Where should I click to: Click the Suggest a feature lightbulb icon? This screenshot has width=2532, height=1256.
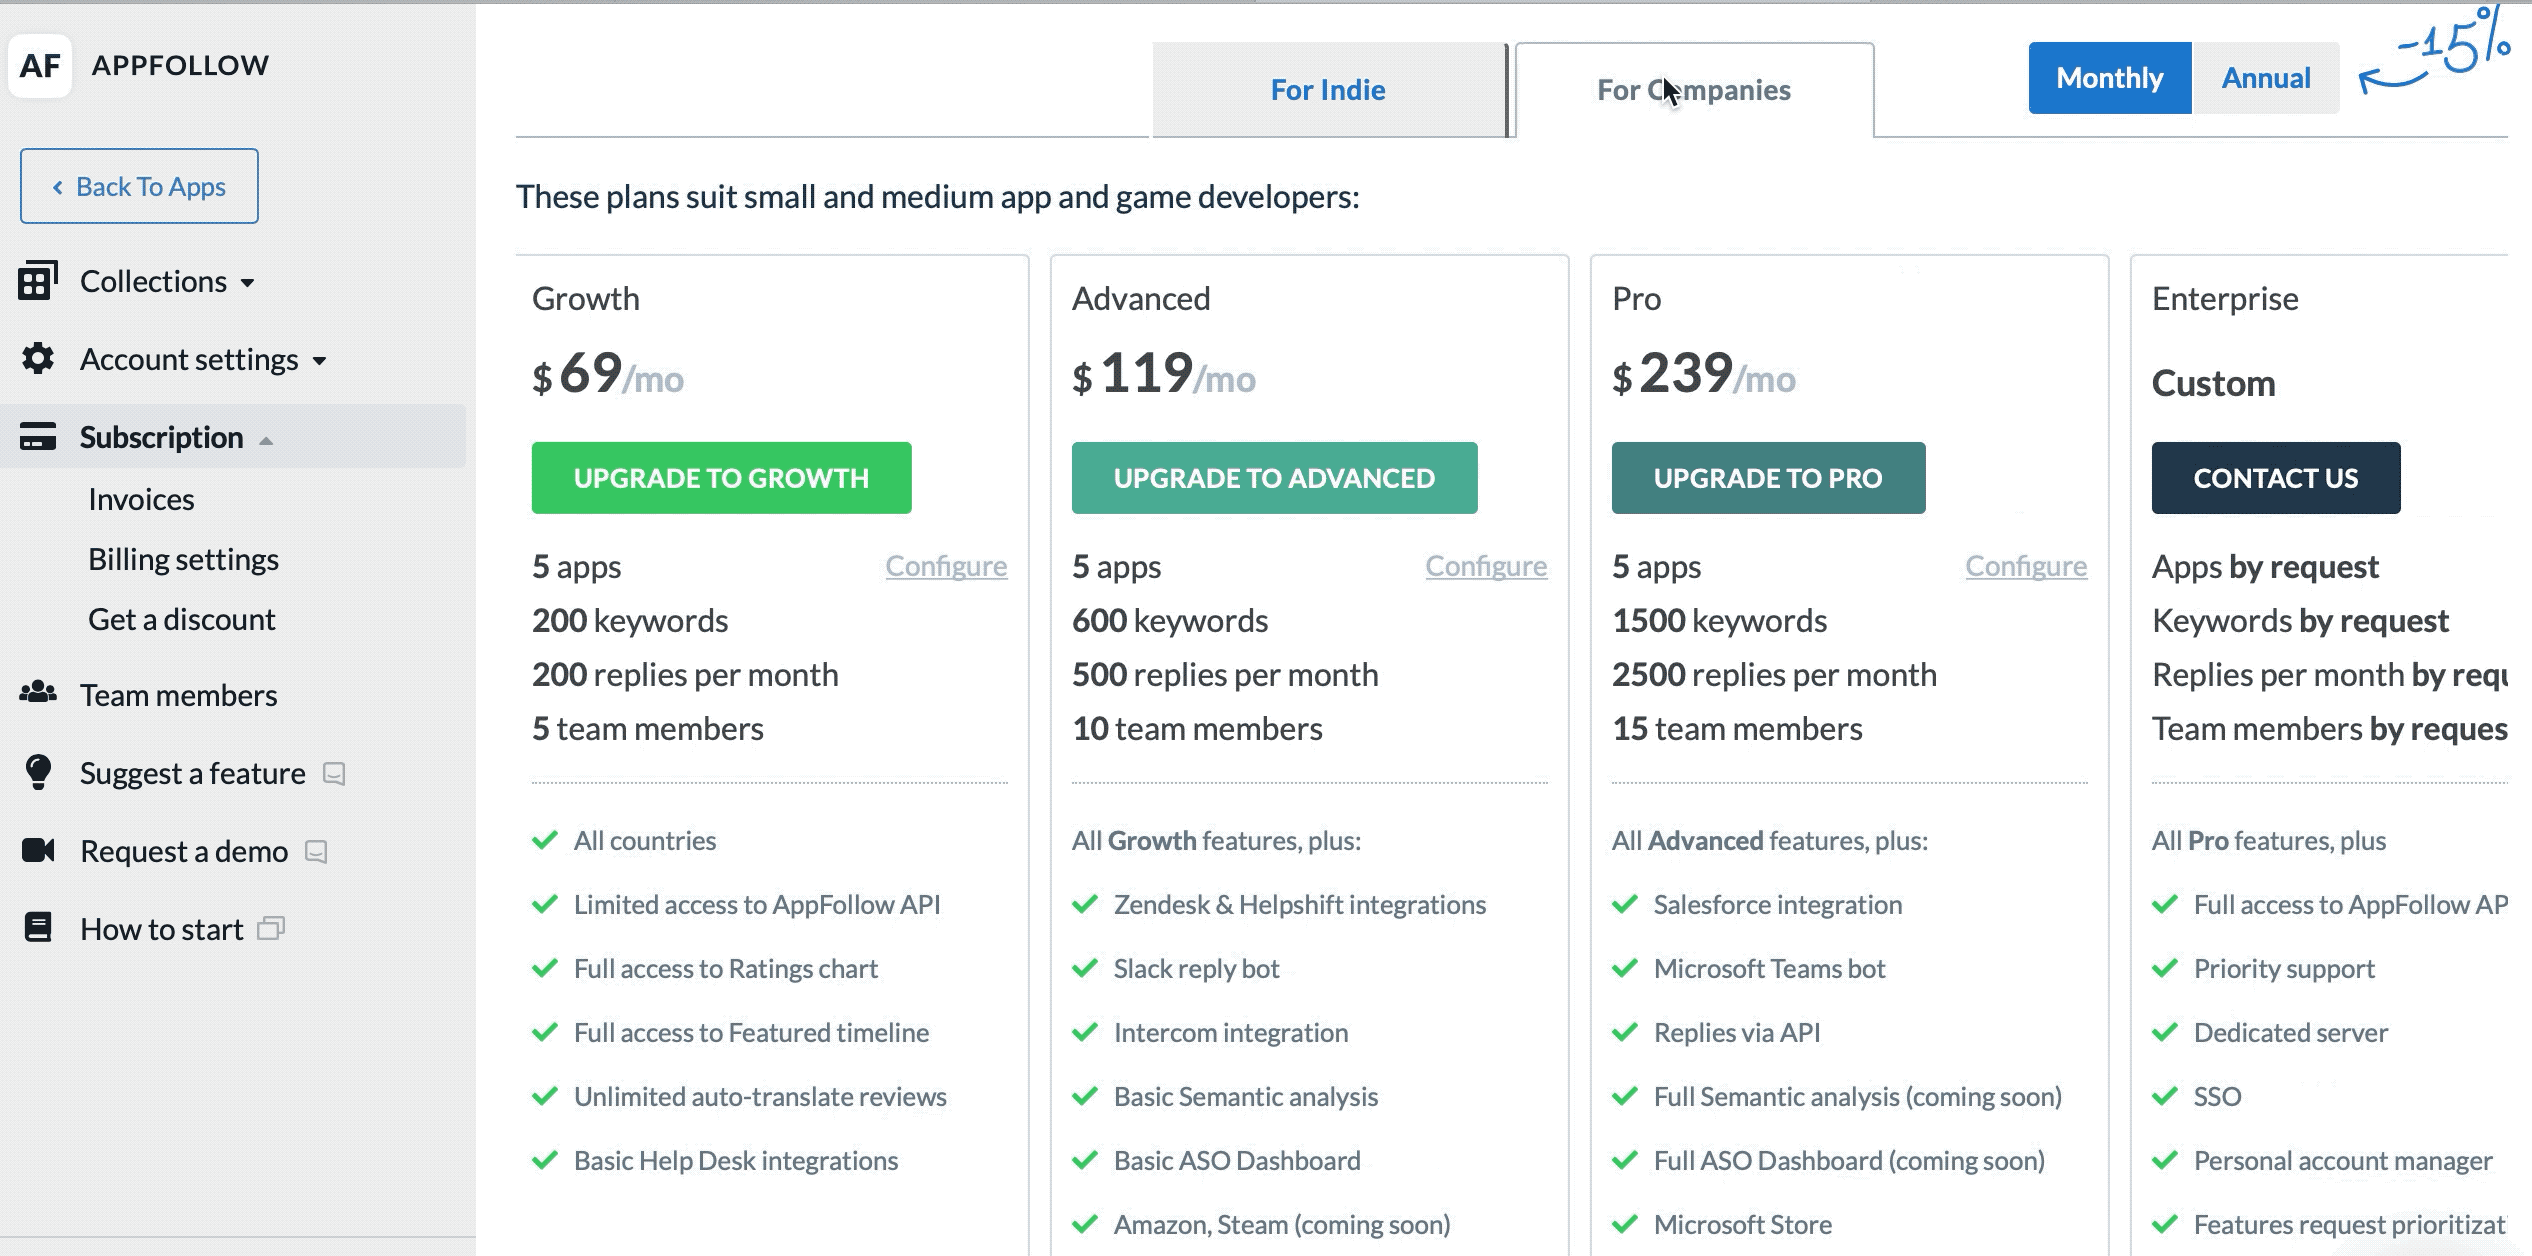(x=38, y=772)
